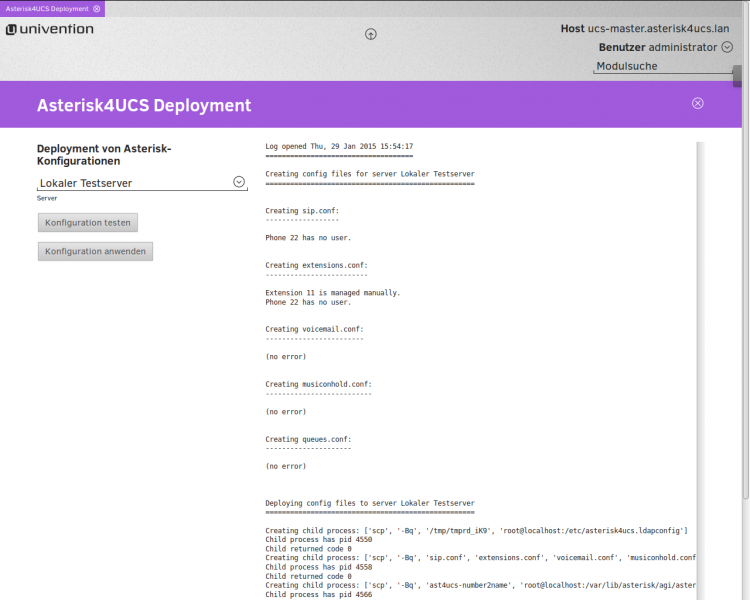
Task: Click 'Child process has pid 4558' line
Action: pos(319,567)
